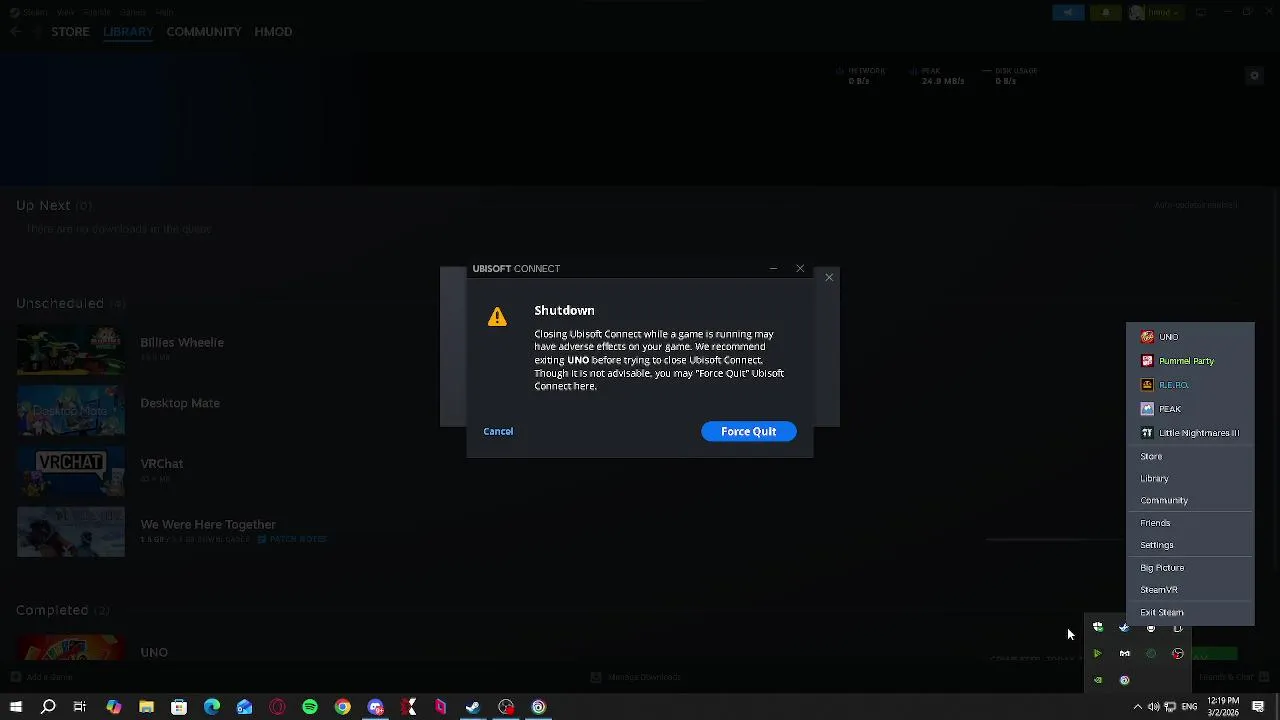Click red-black circular tray overflow icon
The image size is (1280, 720).
[1178, 653]
